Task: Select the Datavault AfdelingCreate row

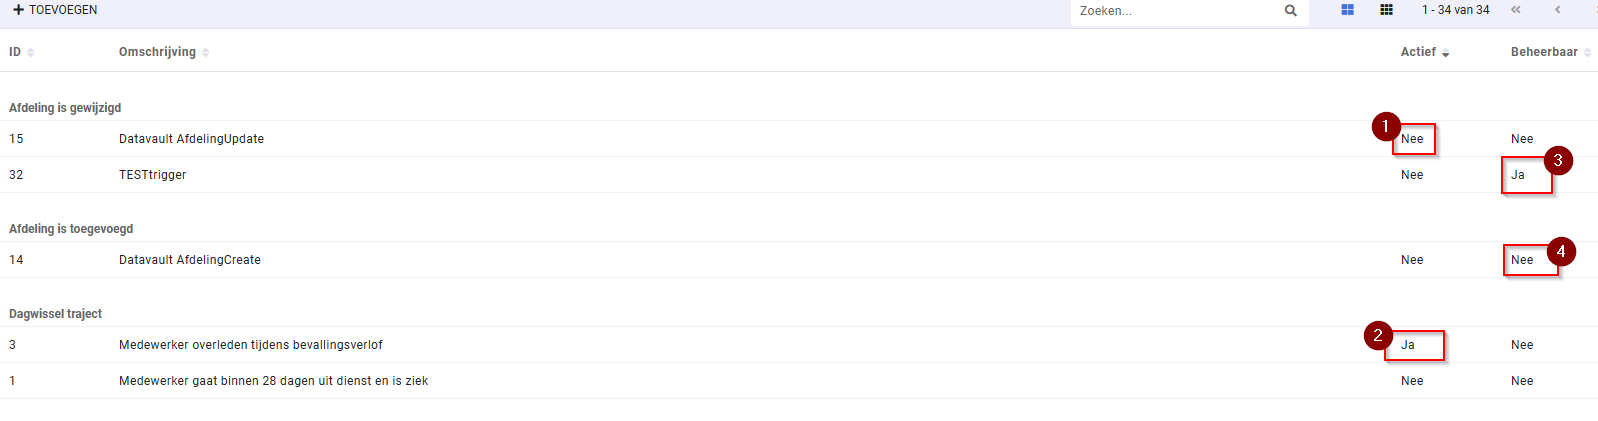Action: point(799,260)
